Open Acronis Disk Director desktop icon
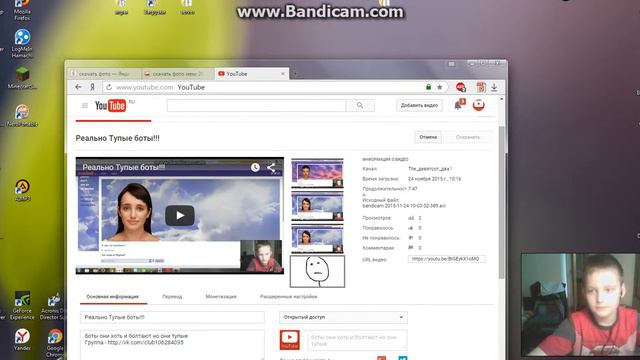Viewport: 640px width, 360px height. (53, 306)
